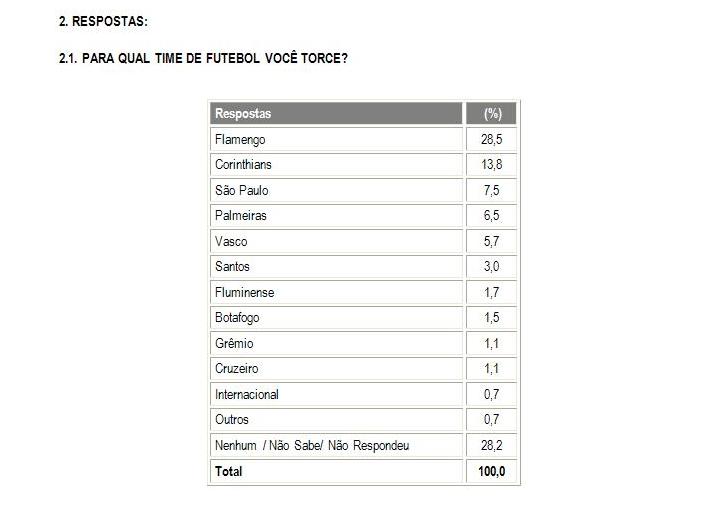Click the 100,0 total value cell
Viewport: 718px width, 517px height.
[x=491, y=471]
